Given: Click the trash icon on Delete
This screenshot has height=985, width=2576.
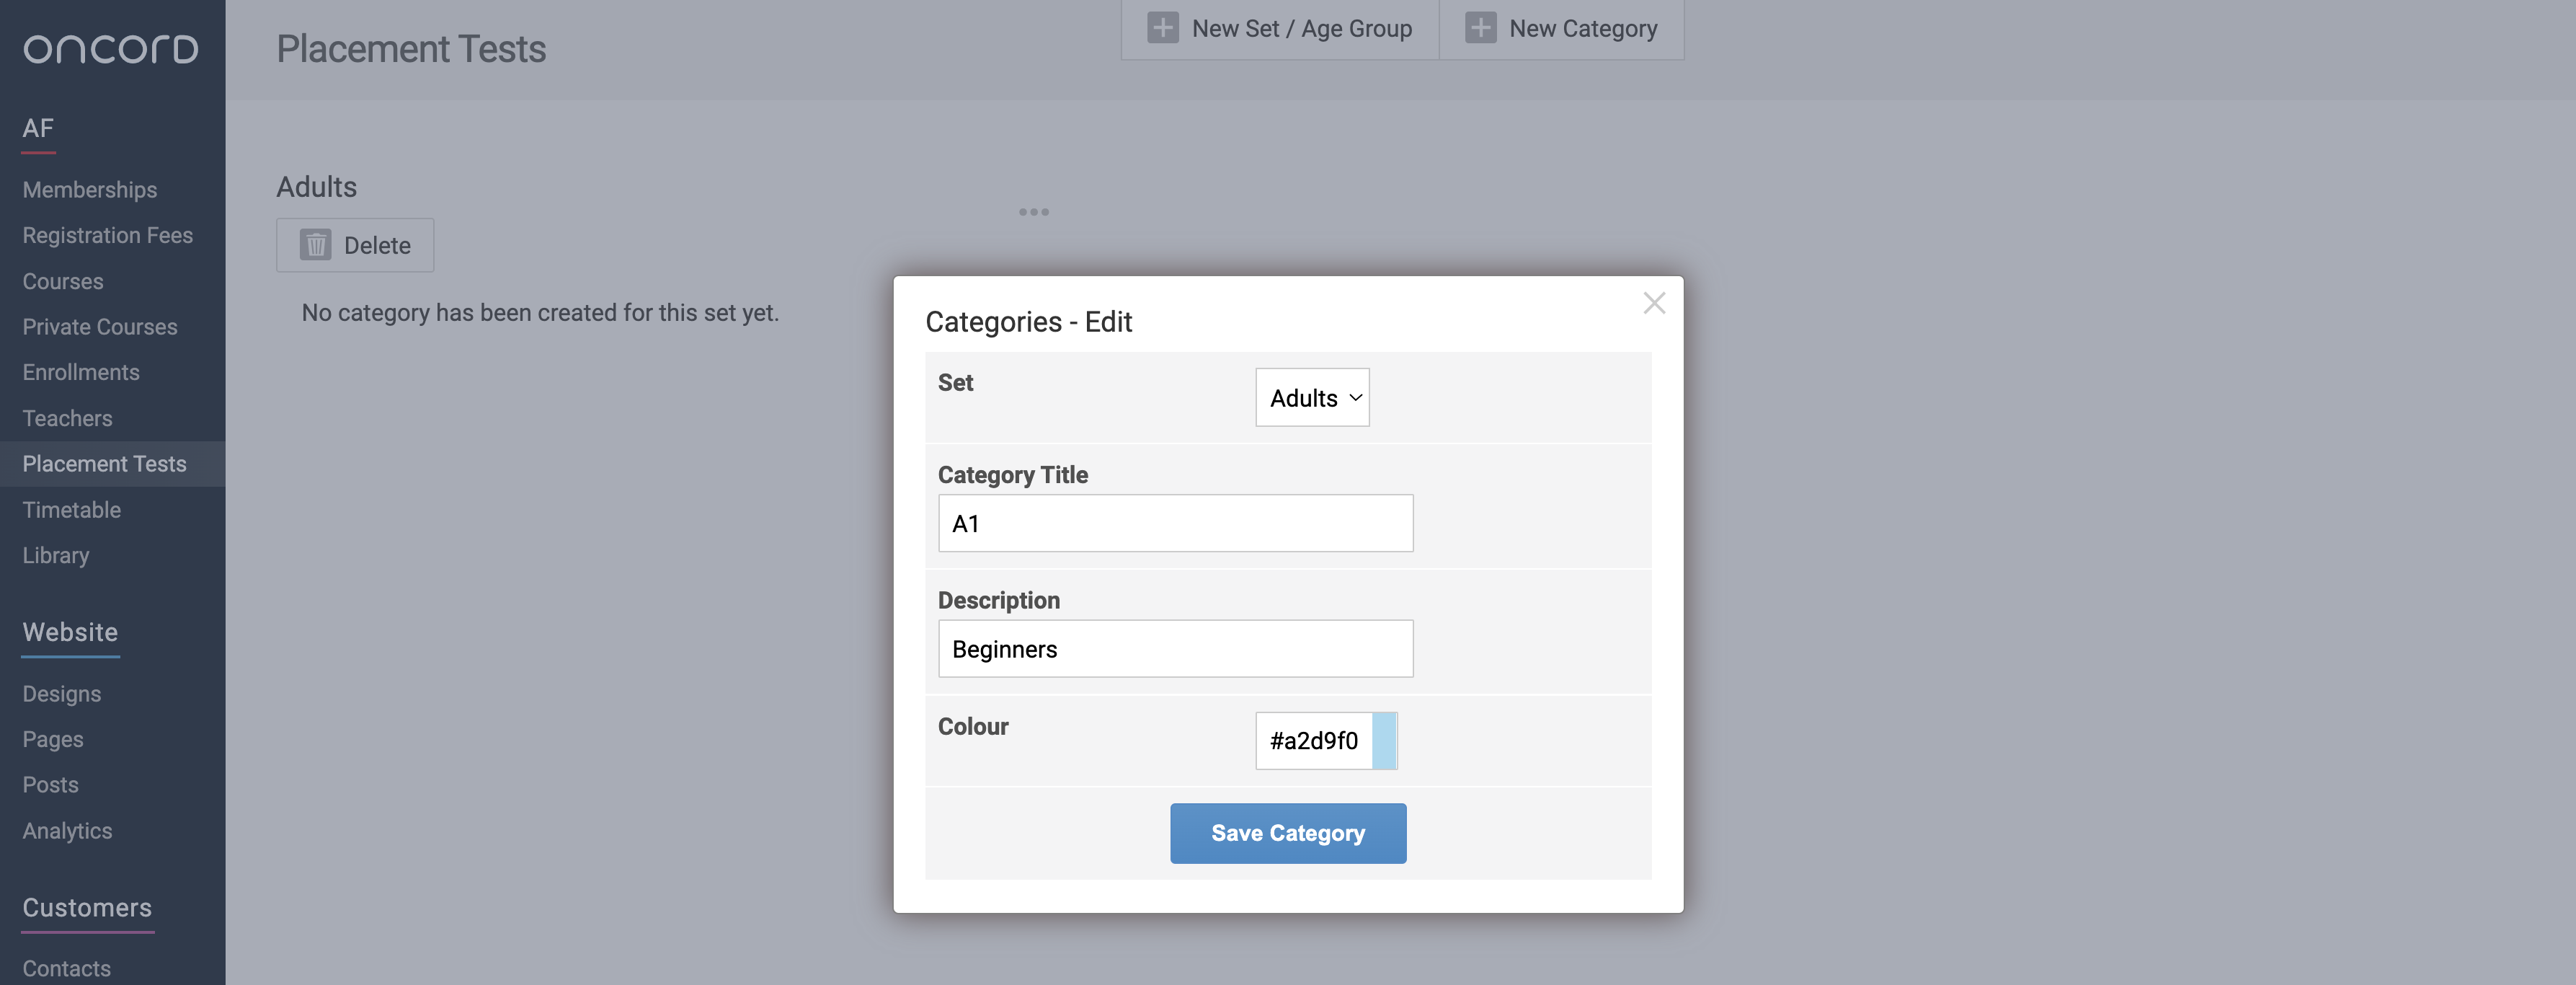Looking at the screenshot, I should 316,245.
